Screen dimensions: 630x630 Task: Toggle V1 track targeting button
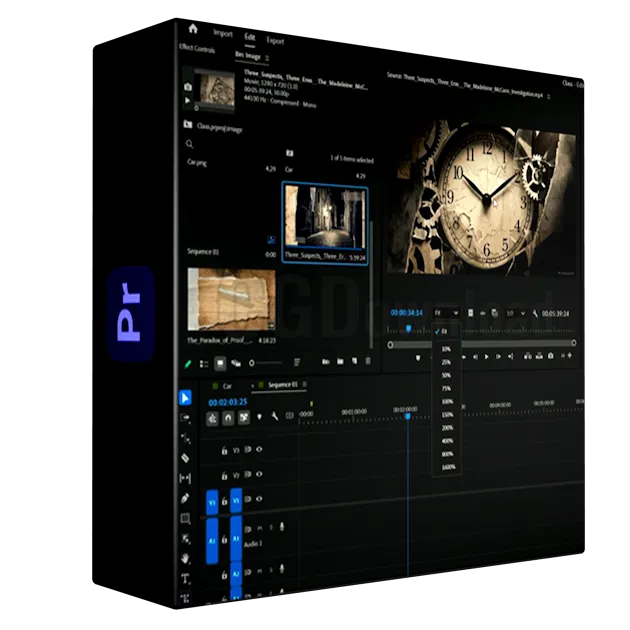(x=236, y=500)
